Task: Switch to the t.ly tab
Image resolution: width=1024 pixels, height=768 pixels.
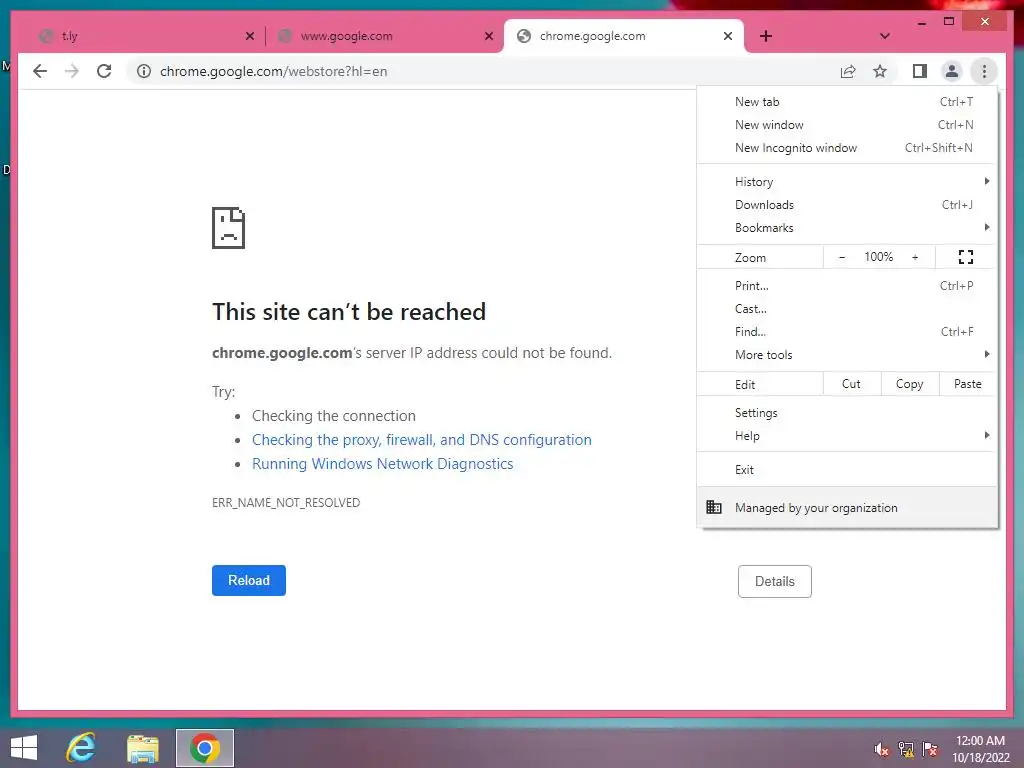Action: (x=142, y=36)
